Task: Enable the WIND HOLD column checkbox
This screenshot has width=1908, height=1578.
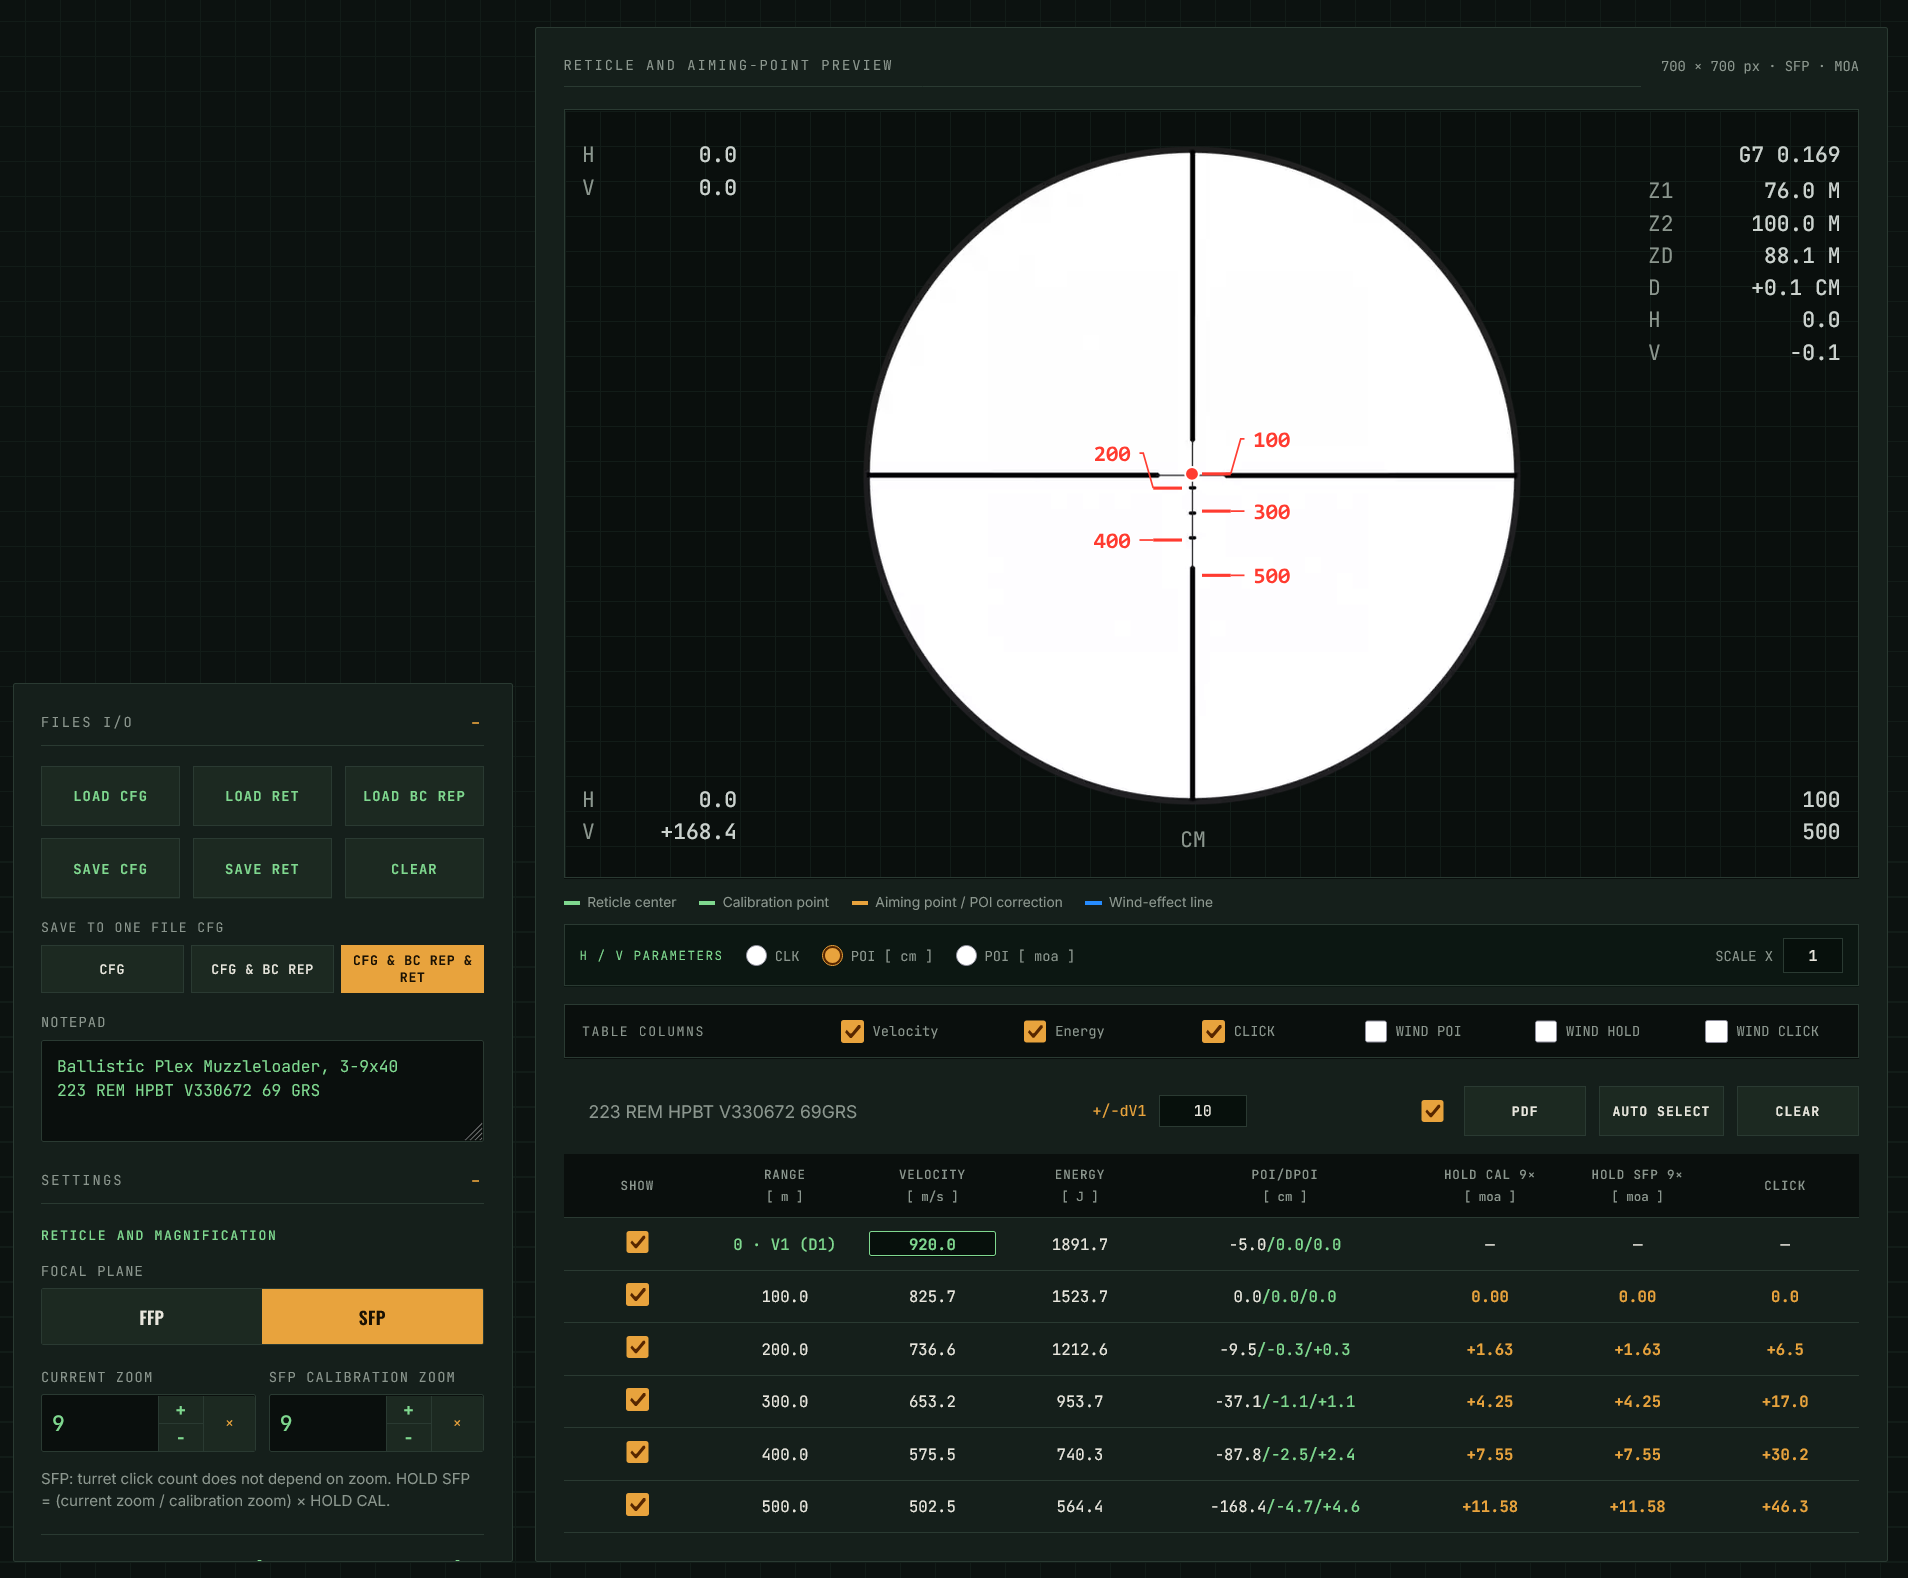Action: pyautogui.click(x=1546, y=1031)
